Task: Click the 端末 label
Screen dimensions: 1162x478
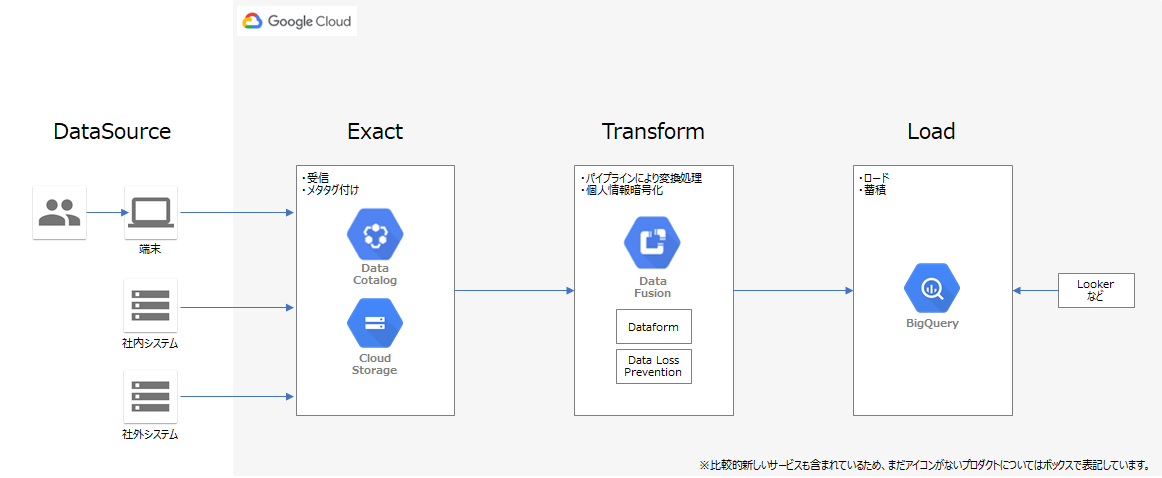Action: (151, 251)
